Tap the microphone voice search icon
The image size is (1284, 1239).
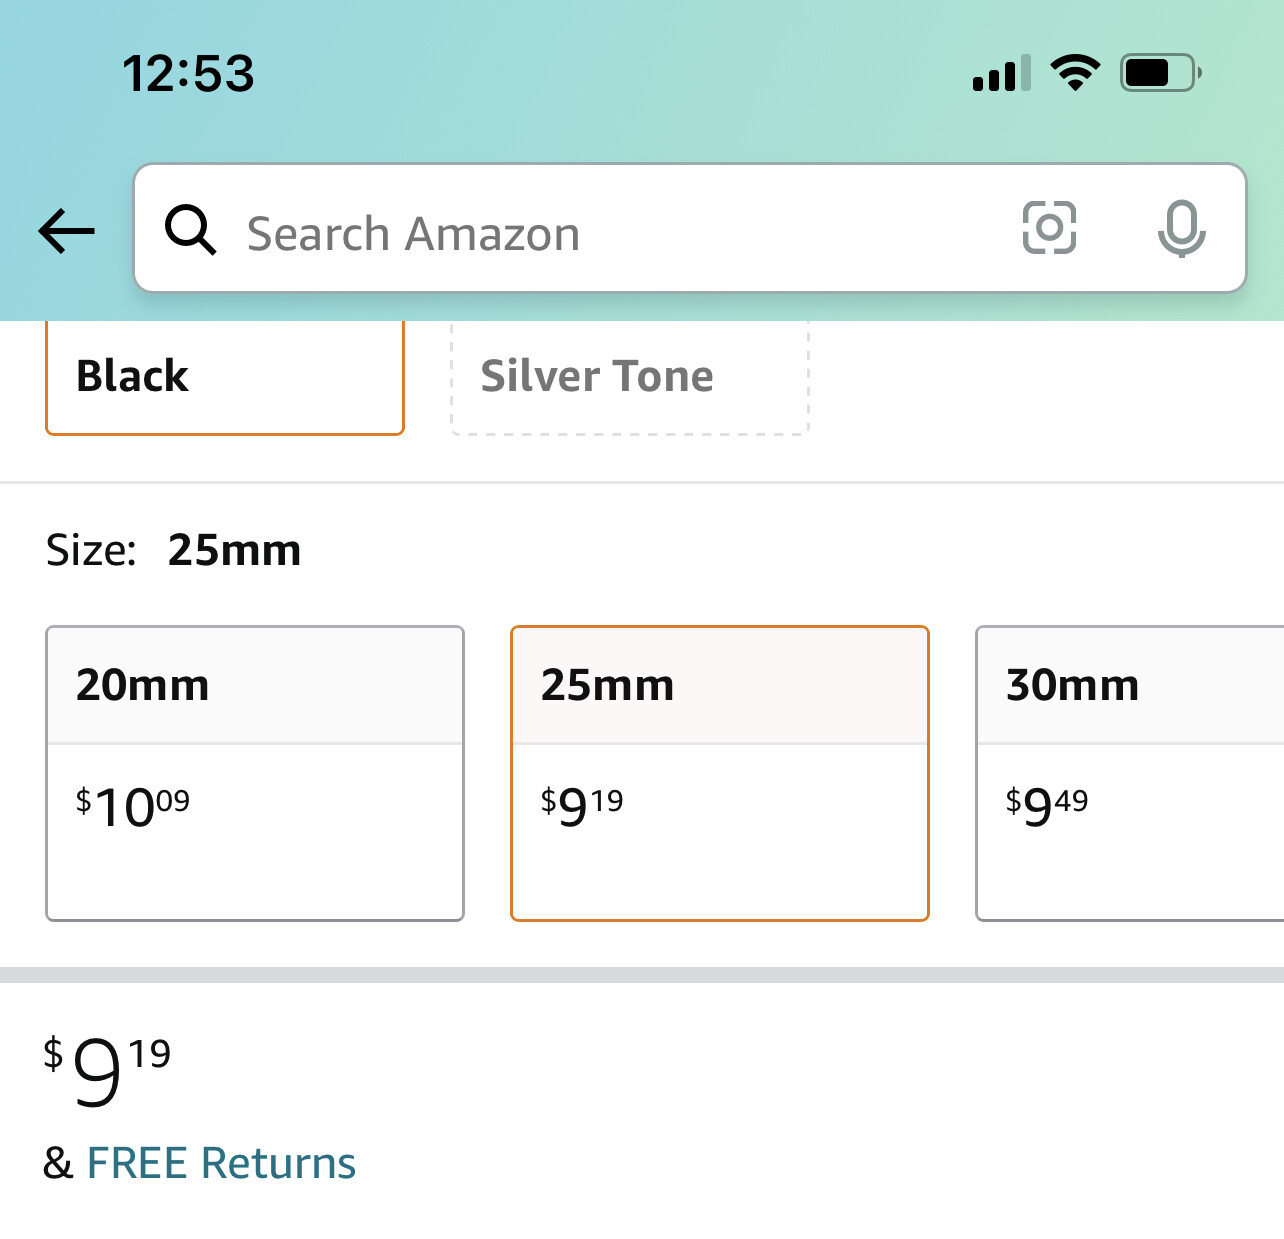tap(1181, 228)
